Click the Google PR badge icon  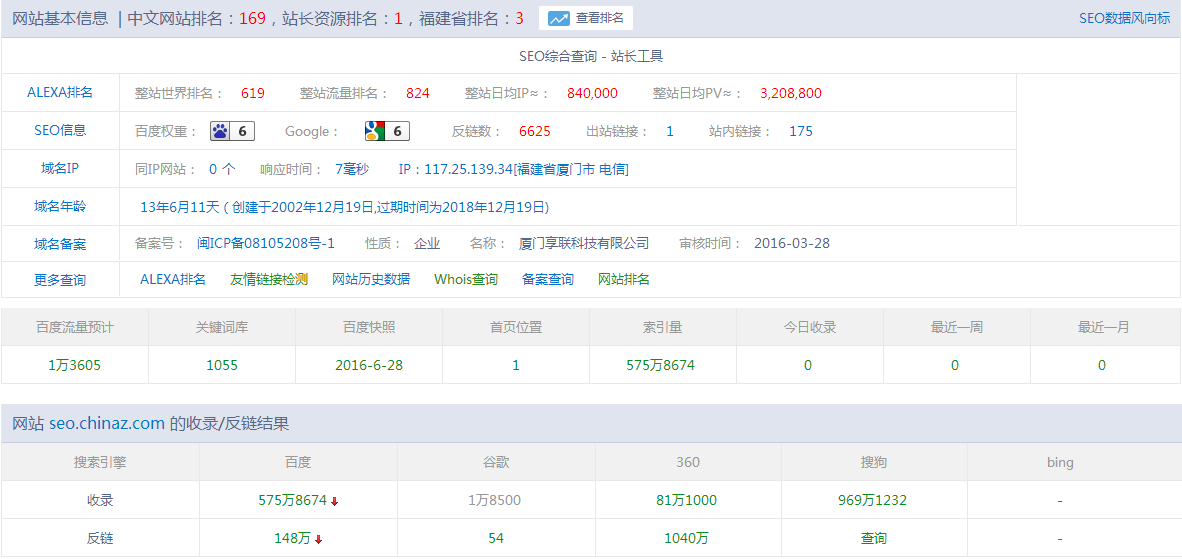click(x=387, y=131)
